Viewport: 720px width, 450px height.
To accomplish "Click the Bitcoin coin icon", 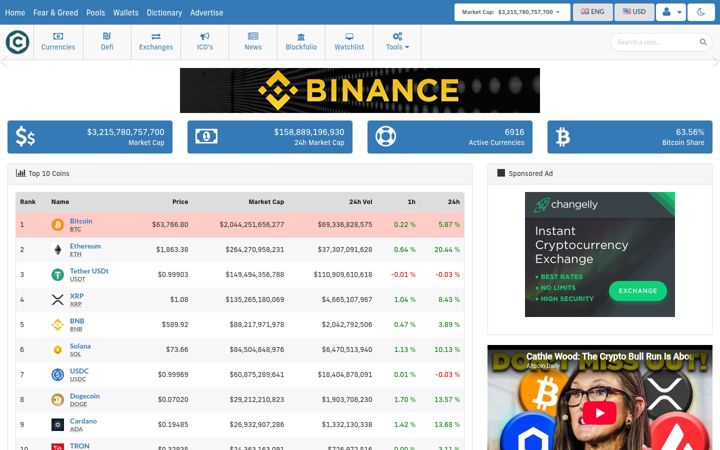I will 57,225.
